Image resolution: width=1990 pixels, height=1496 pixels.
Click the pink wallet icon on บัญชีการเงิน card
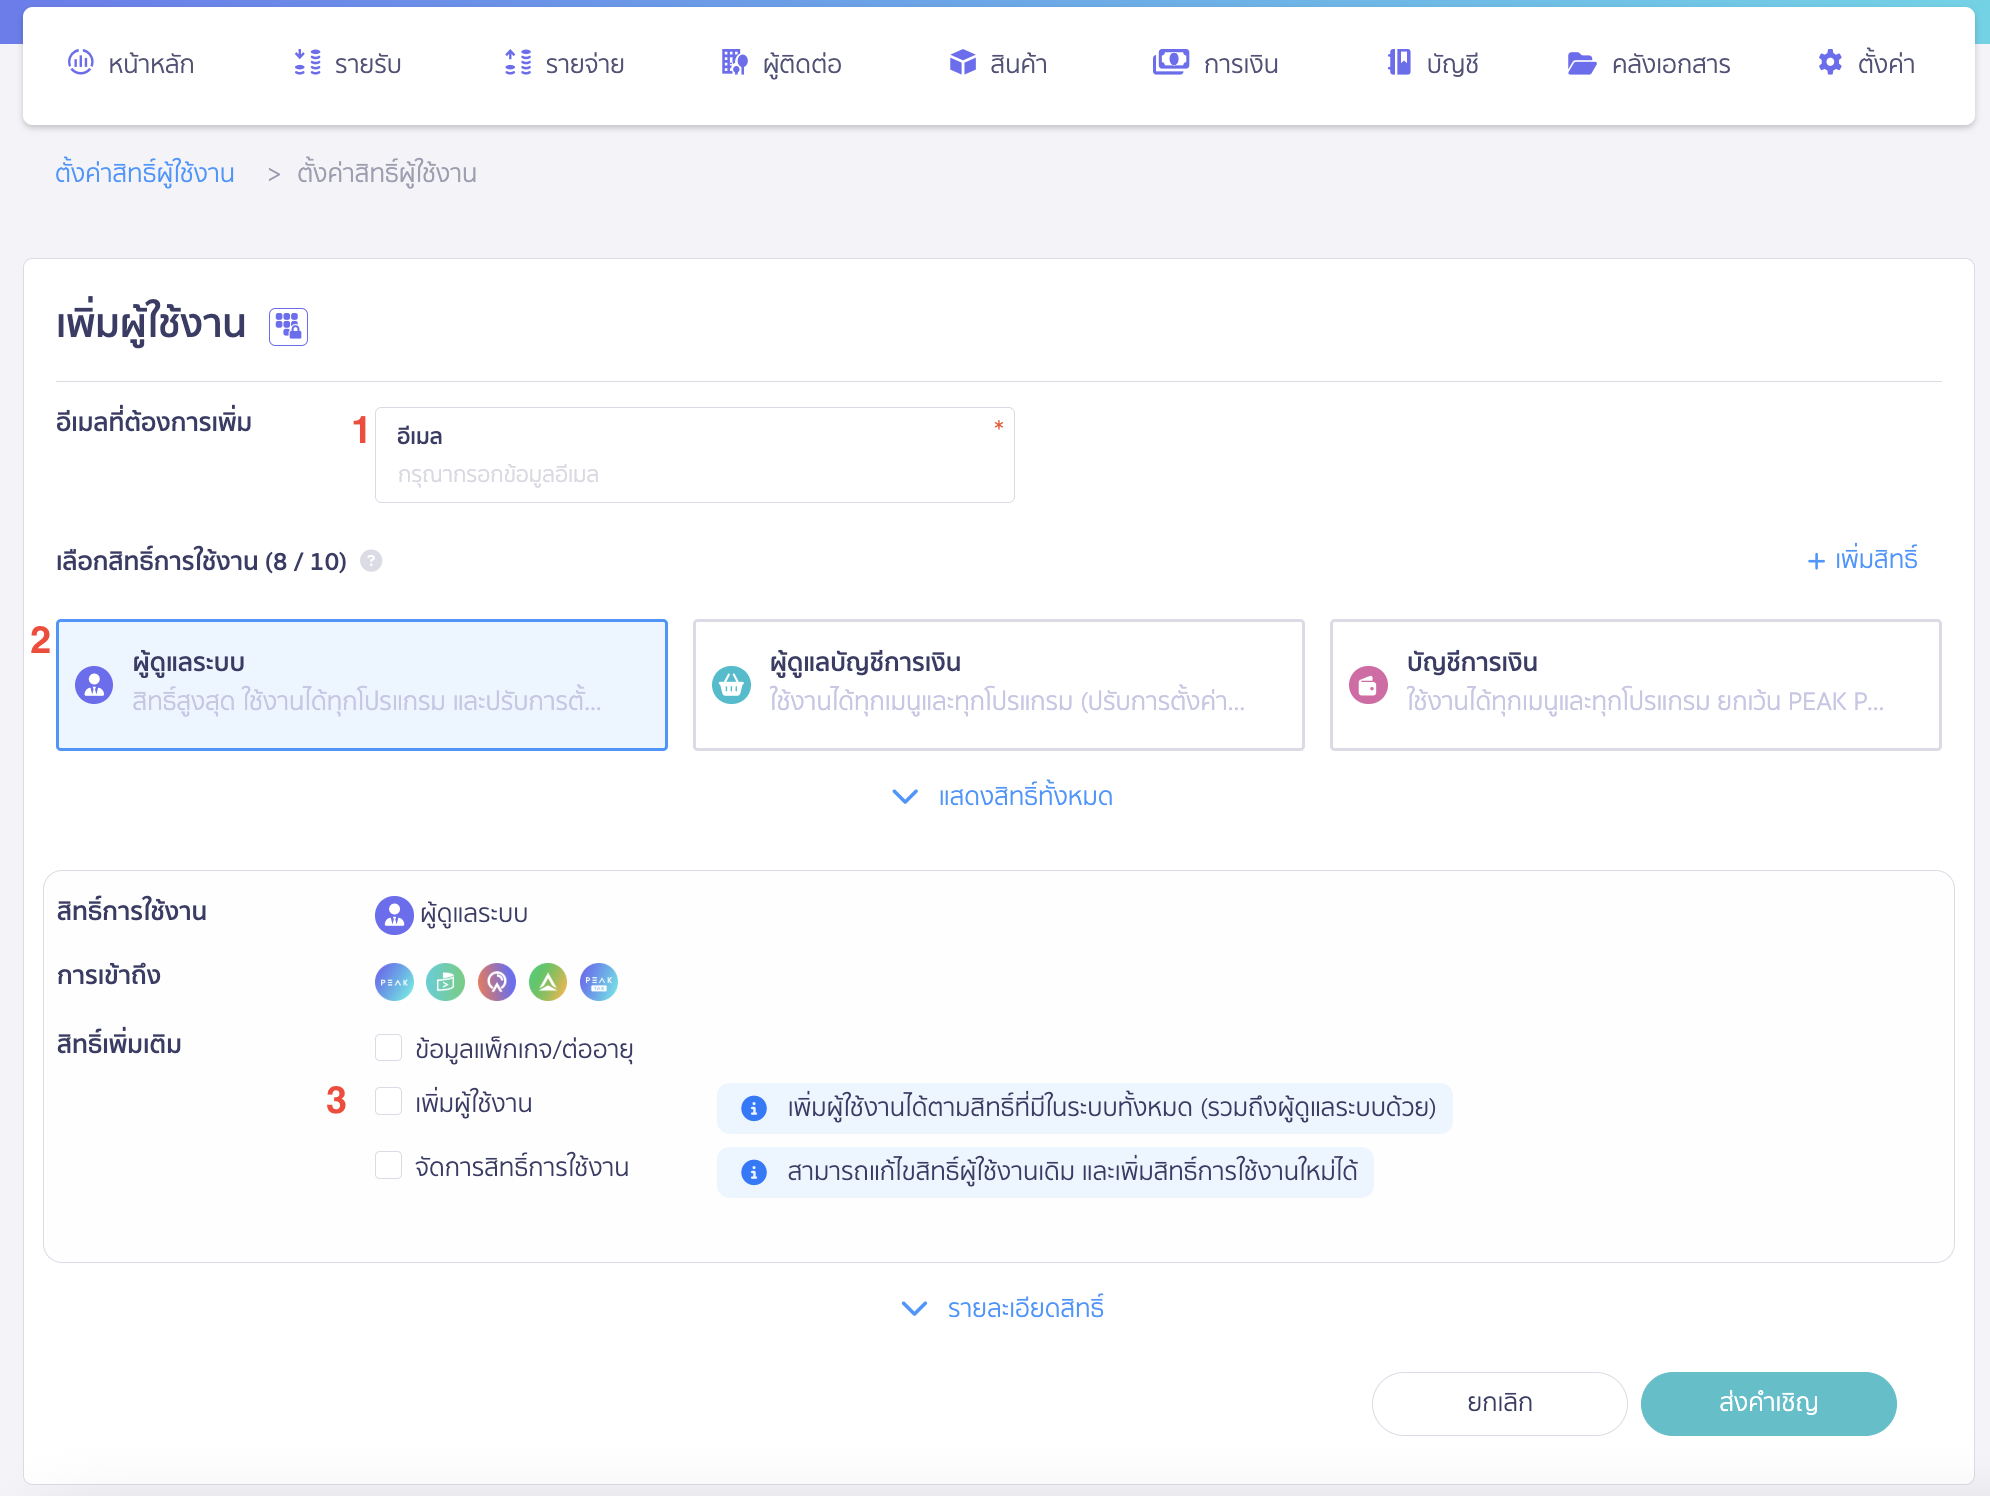pos(1368,684)
